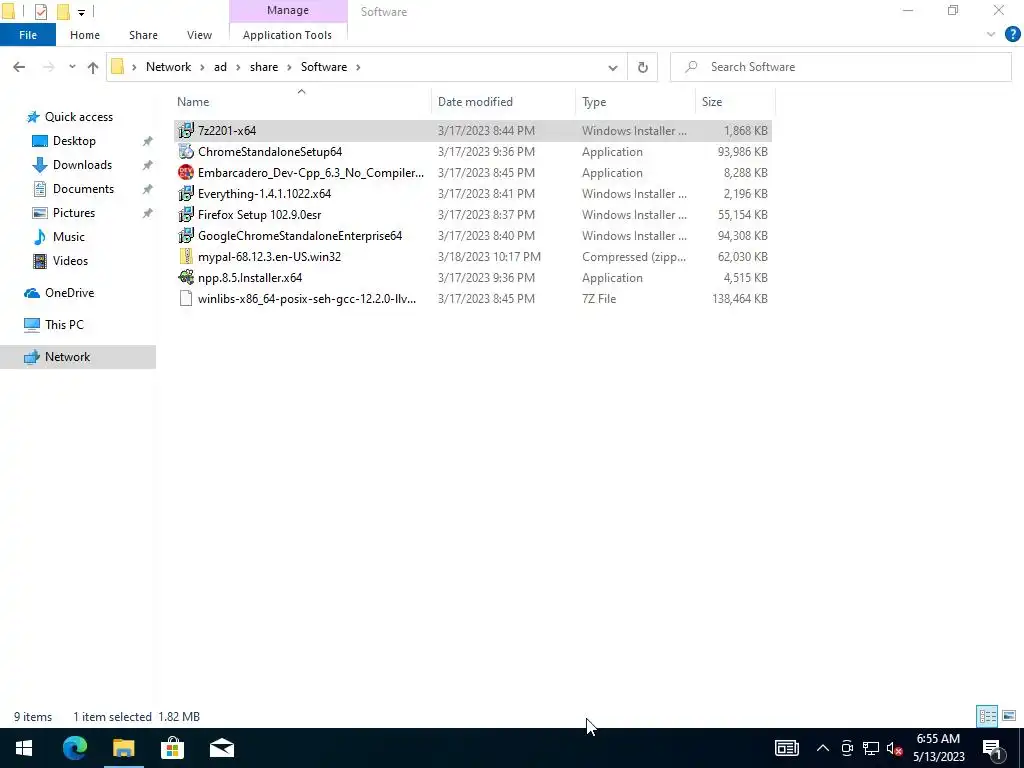
Task: Click the share segment in address bar
Action: tap(264, 67)
